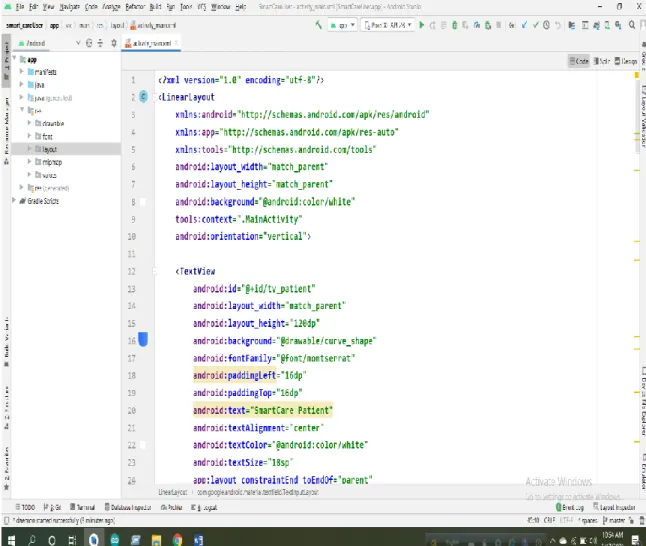The image size is (646, 546).
Task: Open the SDK Manager icon
Action: (x=618, y=25)
